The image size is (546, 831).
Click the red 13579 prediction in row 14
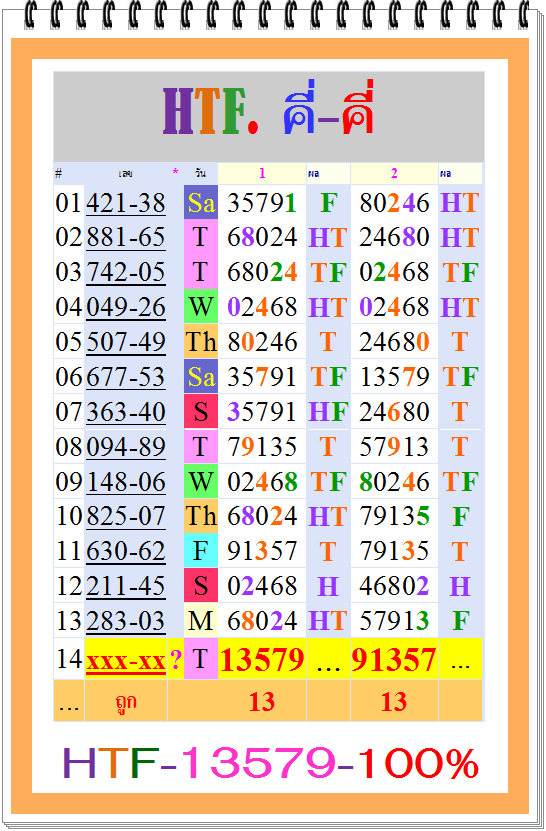(x=262, y=659)
